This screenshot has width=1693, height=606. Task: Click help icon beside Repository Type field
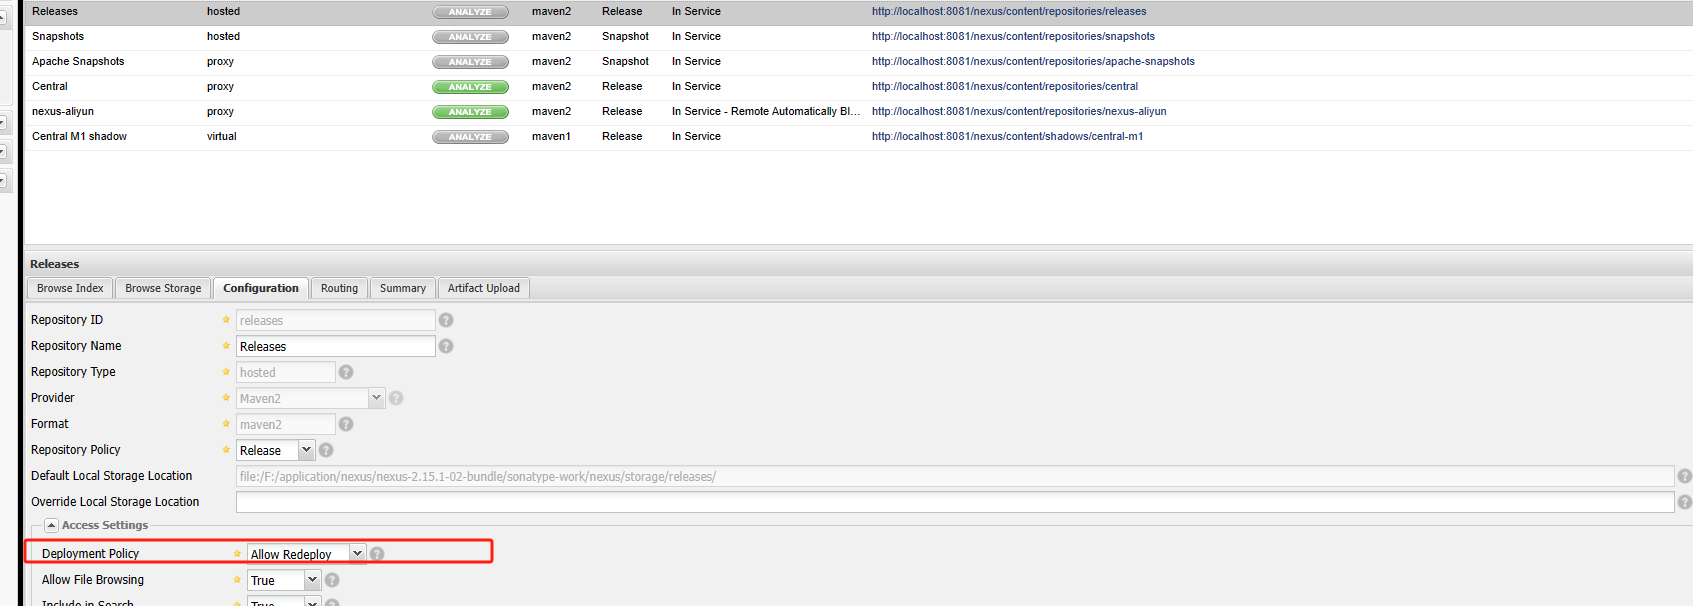tap(346, 372)
